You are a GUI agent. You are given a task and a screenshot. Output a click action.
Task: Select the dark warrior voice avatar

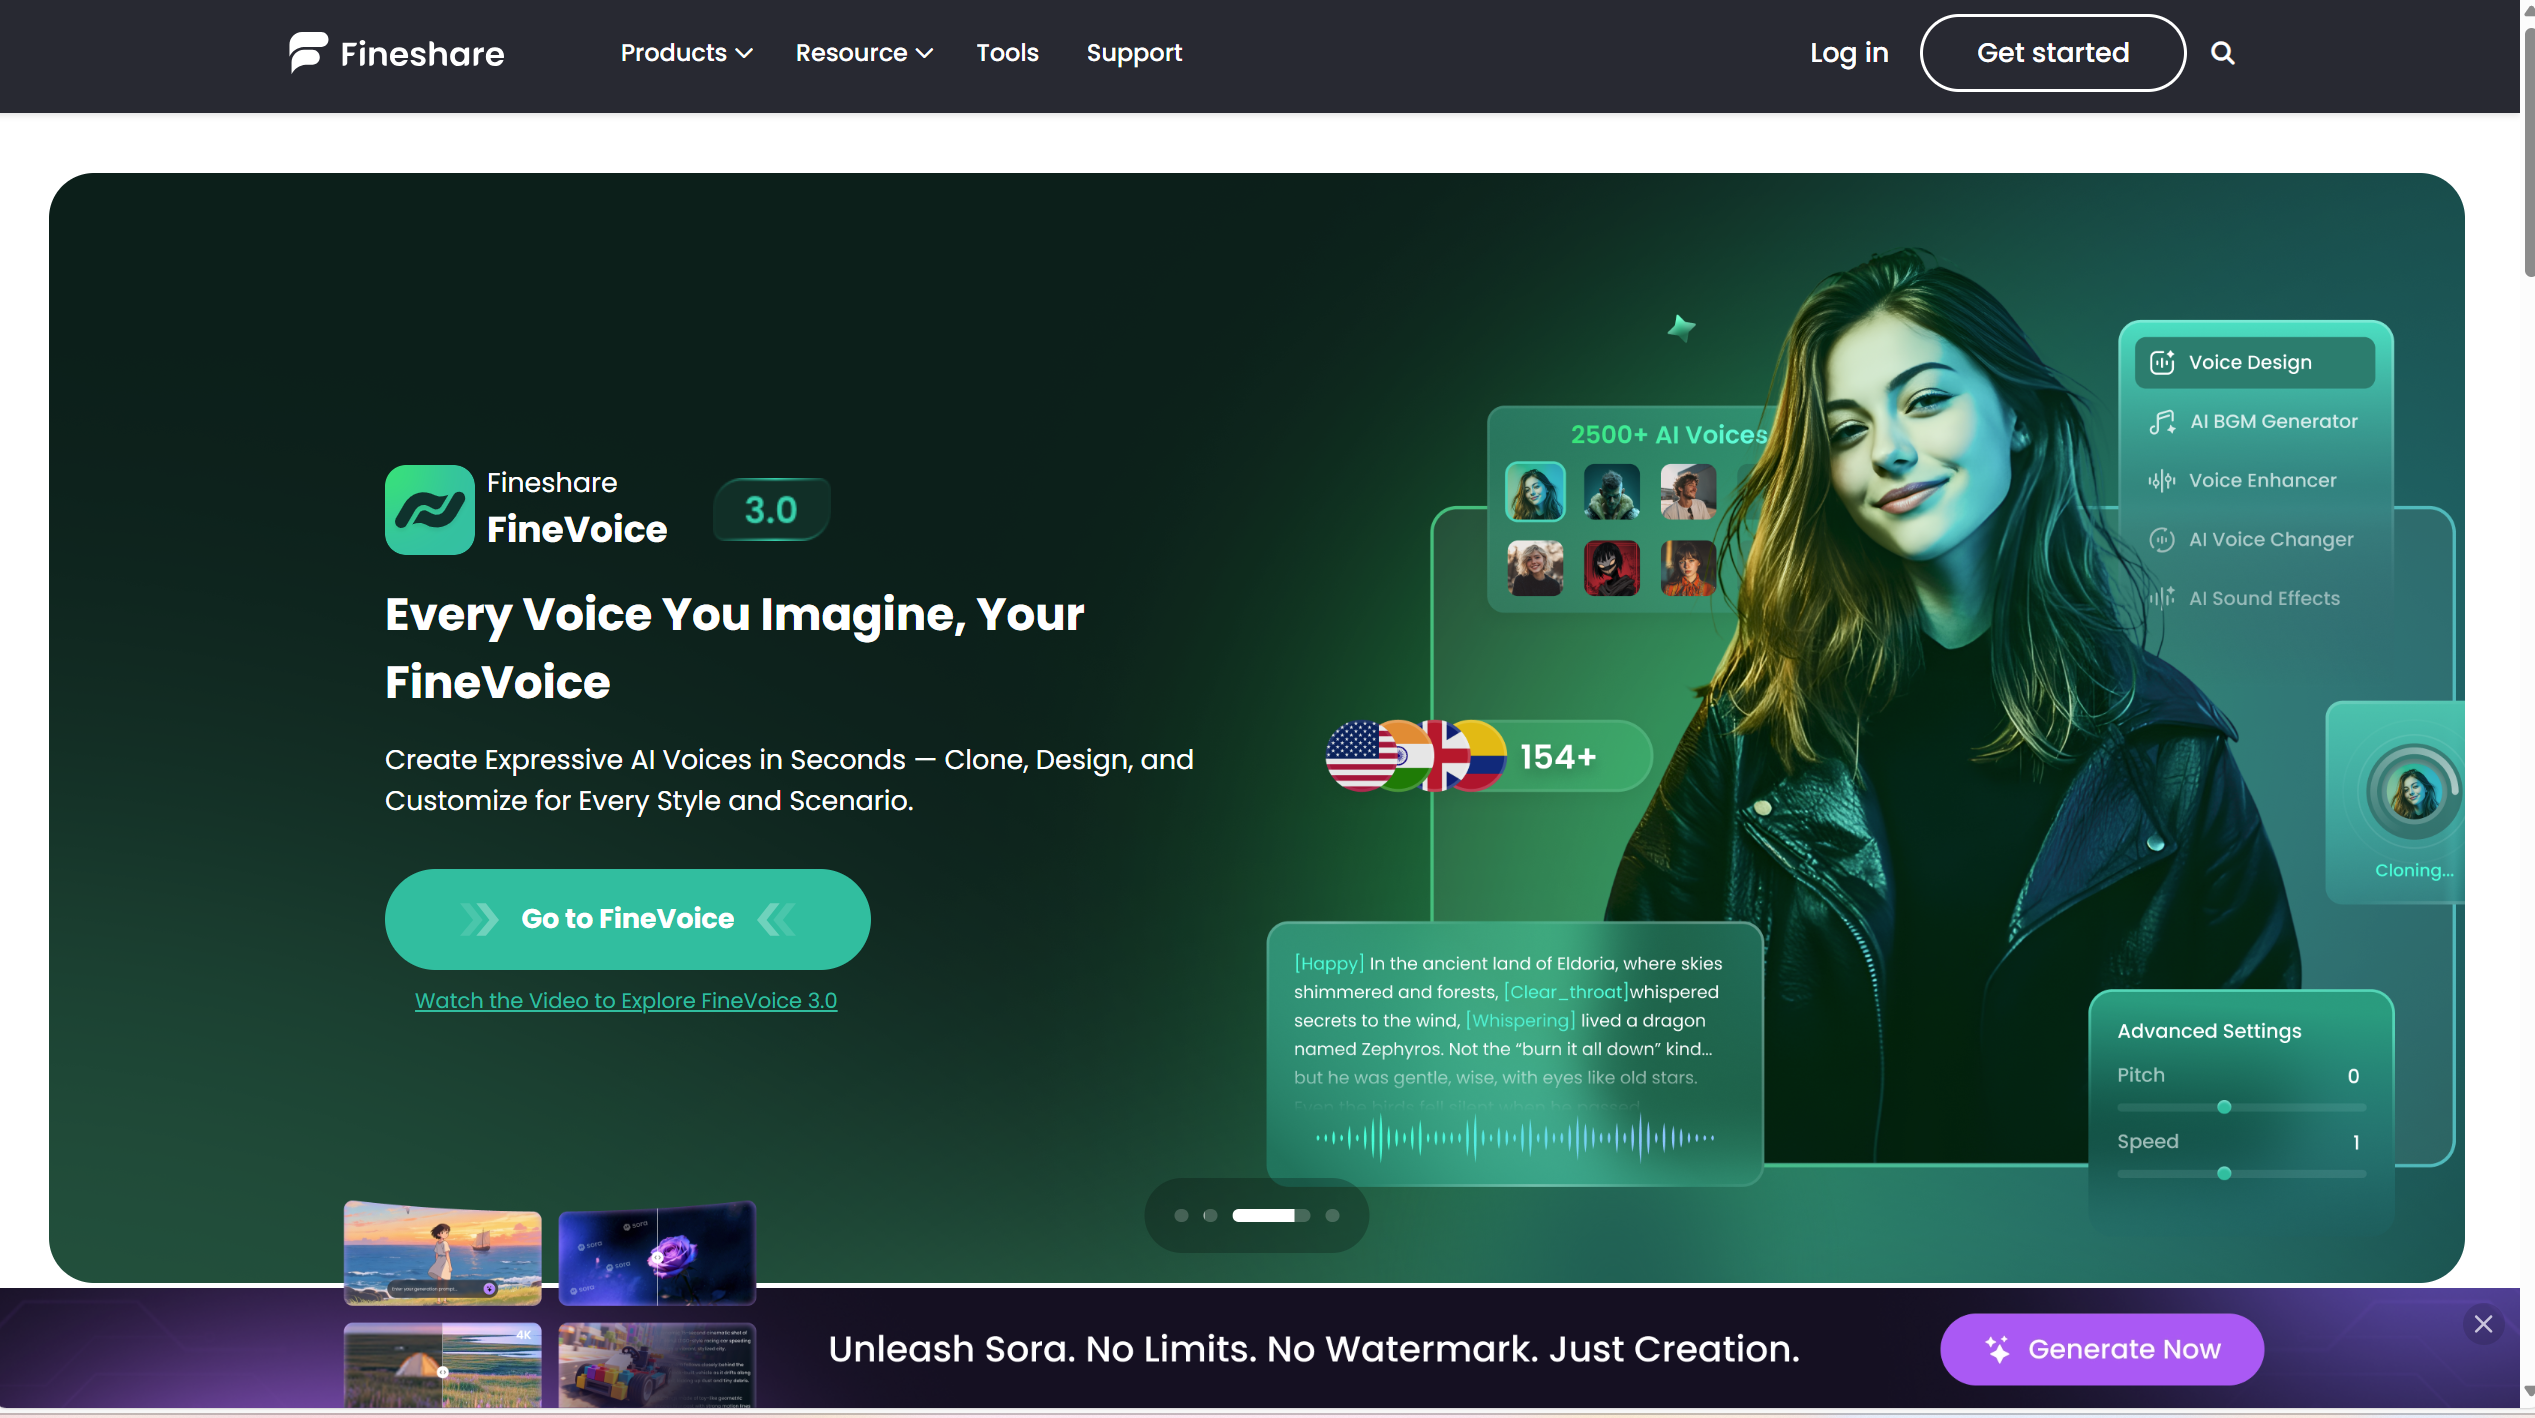pos(1612,491)
